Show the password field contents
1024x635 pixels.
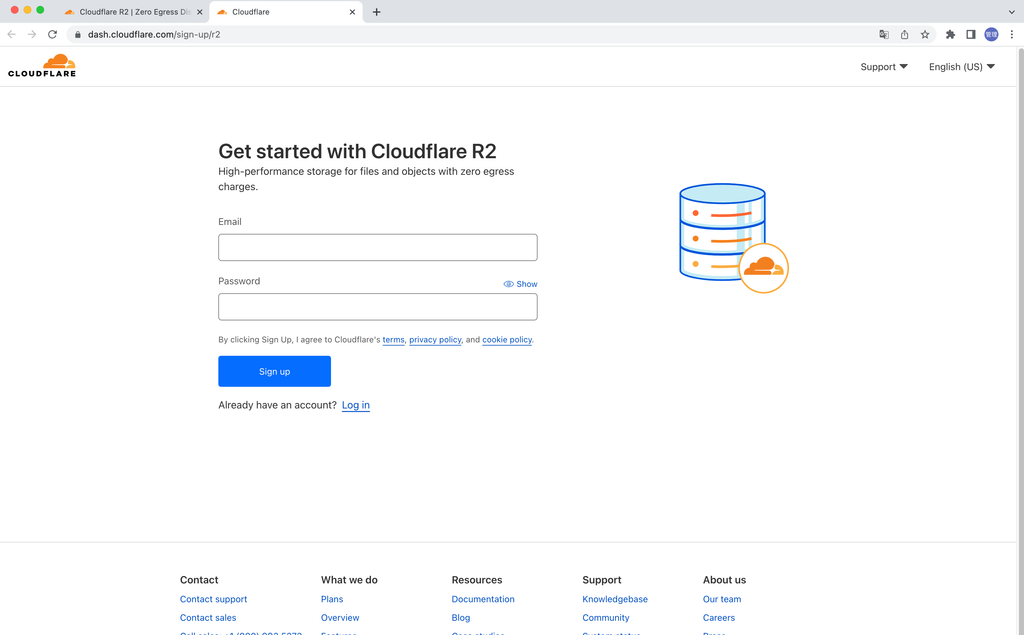tap(520, 284)
